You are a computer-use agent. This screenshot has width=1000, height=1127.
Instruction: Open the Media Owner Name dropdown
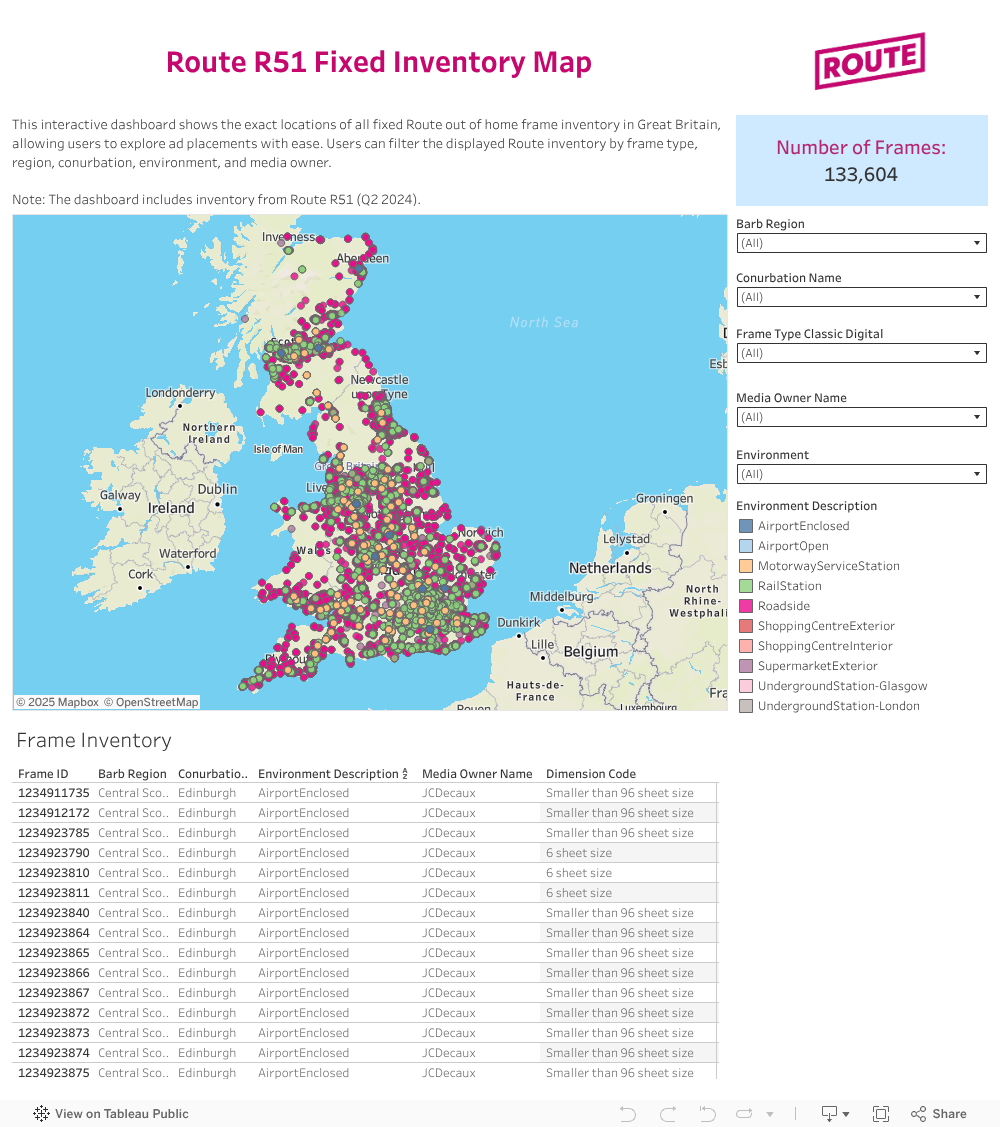click(x=861, y=417)
